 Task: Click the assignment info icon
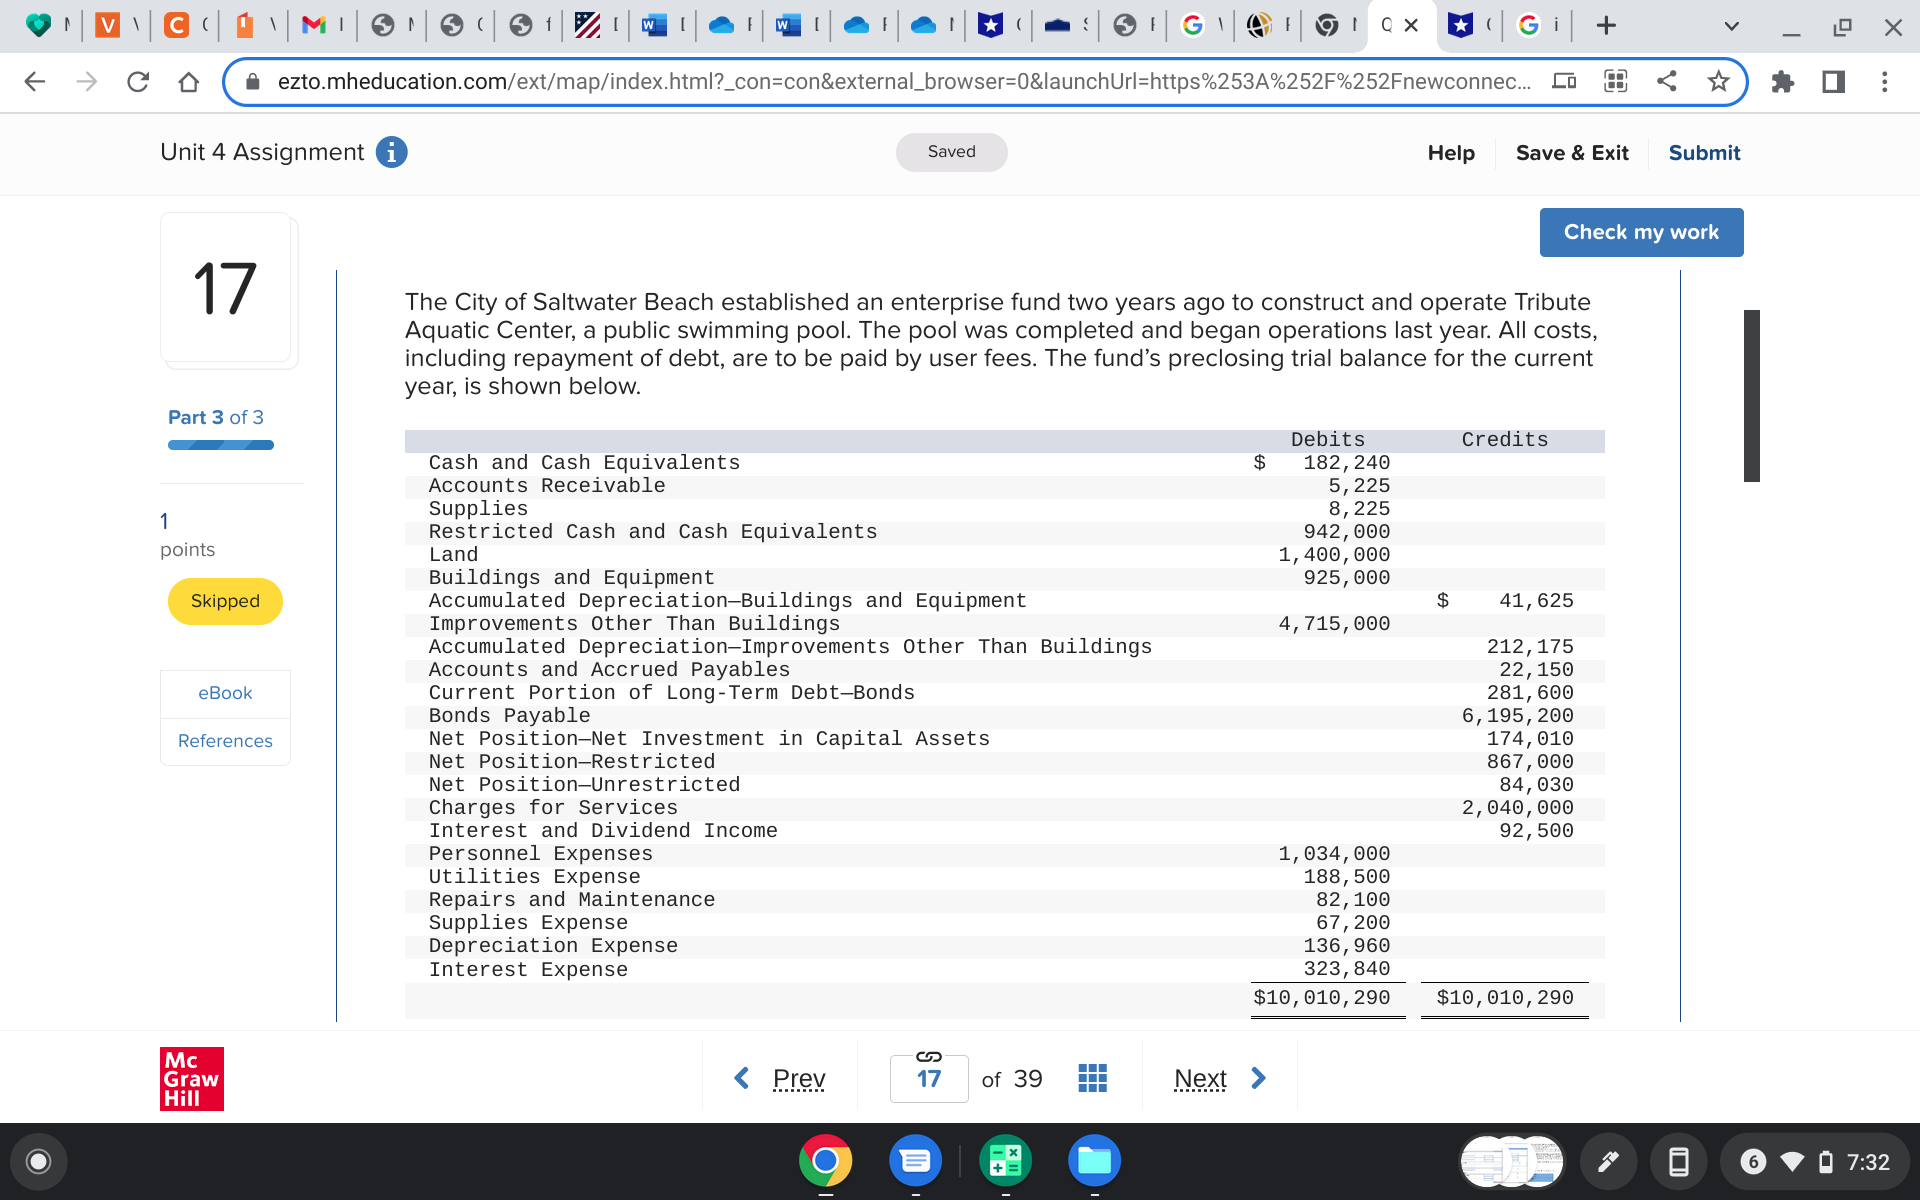pyautogui.click(x=391, y=152)
